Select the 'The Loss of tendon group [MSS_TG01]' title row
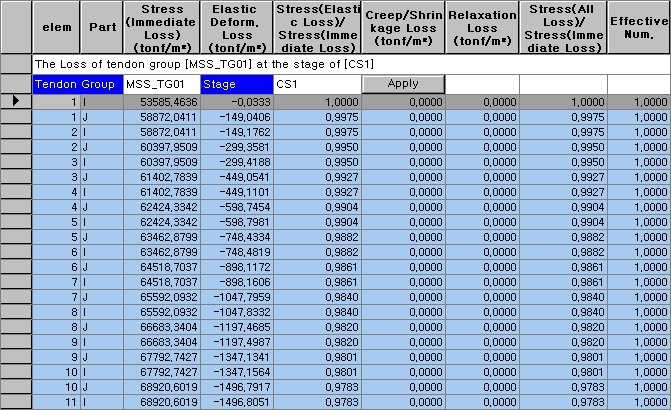Screen dimensions: 671x410 tap(351, 64)
